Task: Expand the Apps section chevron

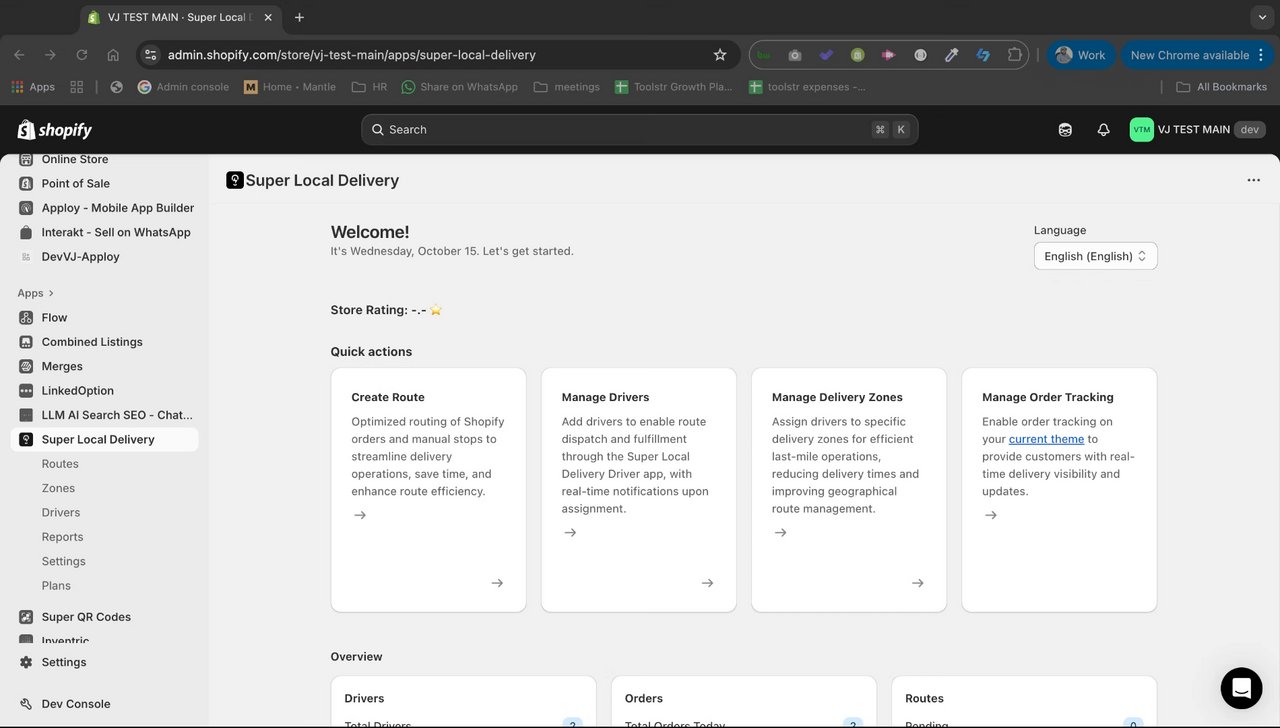Action: (x=51, y=294)
